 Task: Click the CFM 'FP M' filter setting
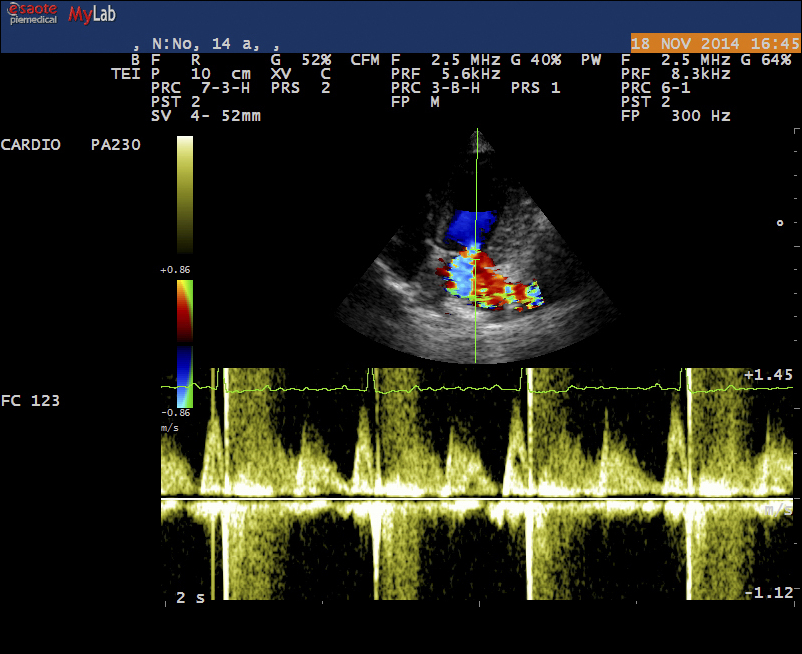coord(415,102)
